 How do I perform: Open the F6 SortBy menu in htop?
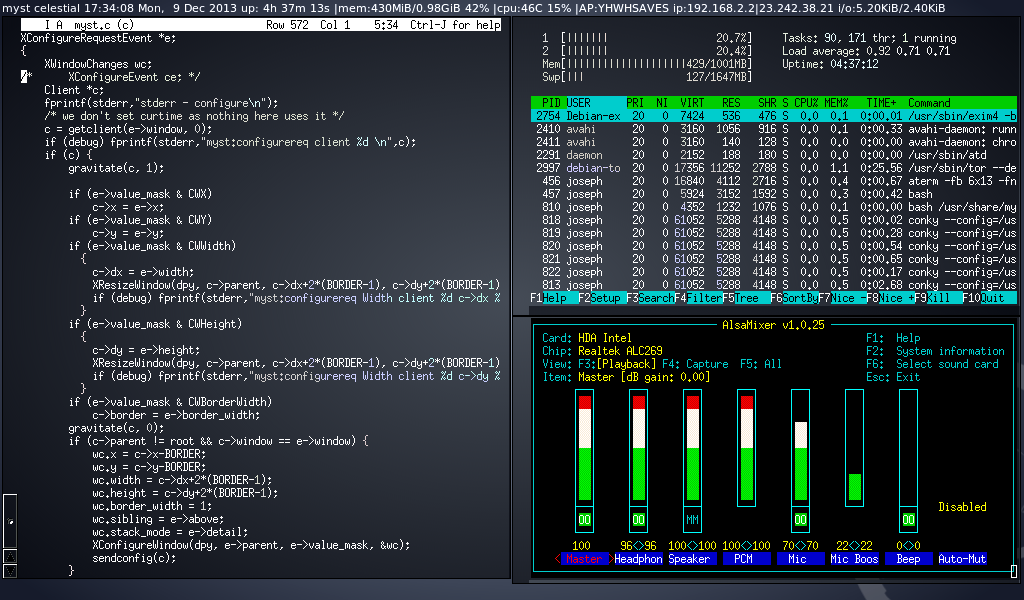click(799, 298)
